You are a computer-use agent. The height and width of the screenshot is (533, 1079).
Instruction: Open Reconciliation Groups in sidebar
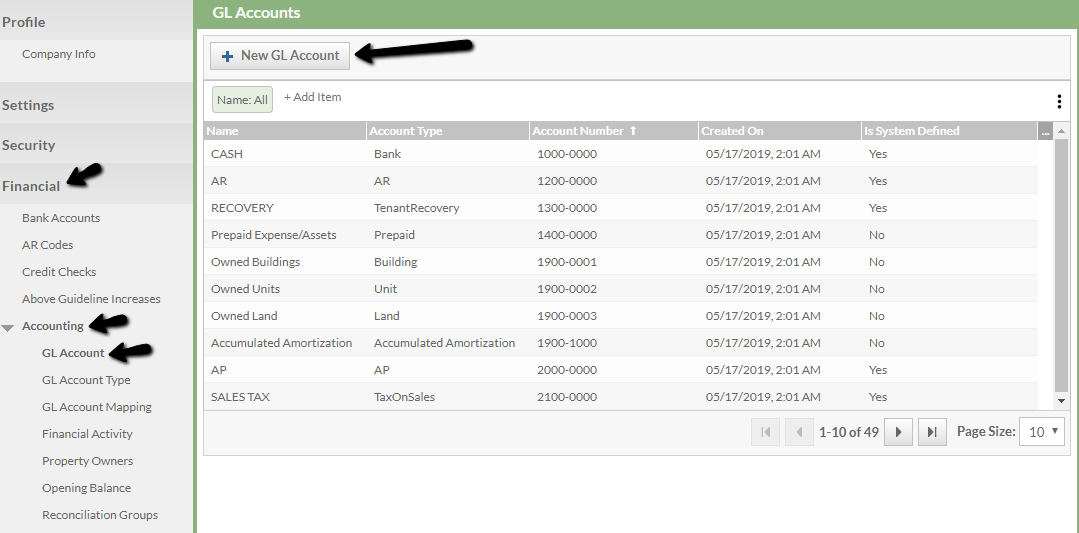(100, 515)
